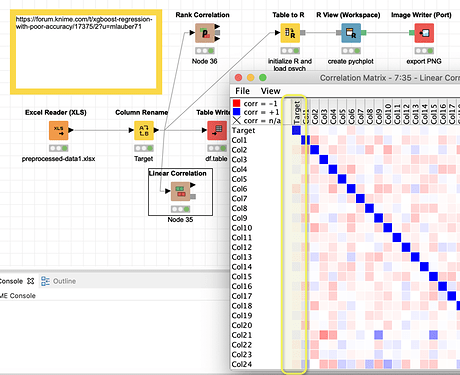Click the blue corr = +1 legend swatch
The width and height of the screenshot is (460, 375).
coord(236,112)
